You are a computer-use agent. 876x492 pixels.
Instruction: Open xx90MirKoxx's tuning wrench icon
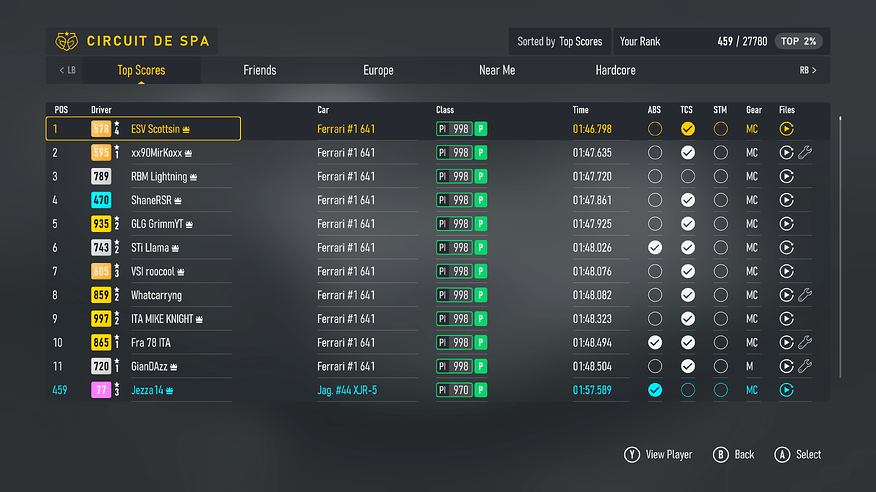pyautogui.click(x=804, y=152)
